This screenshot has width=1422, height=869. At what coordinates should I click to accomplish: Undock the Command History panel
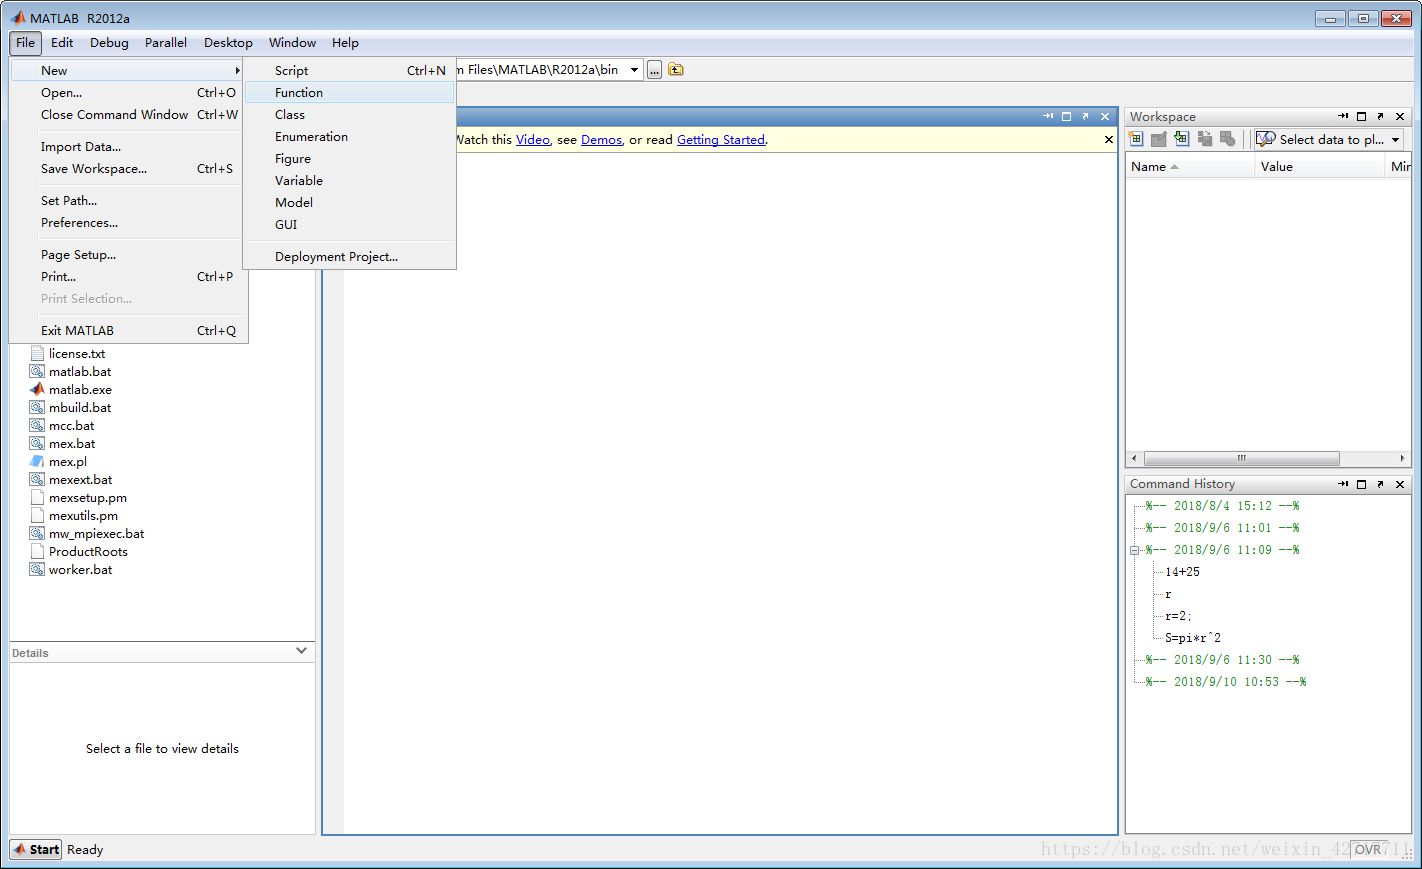tap(1380, 484)
